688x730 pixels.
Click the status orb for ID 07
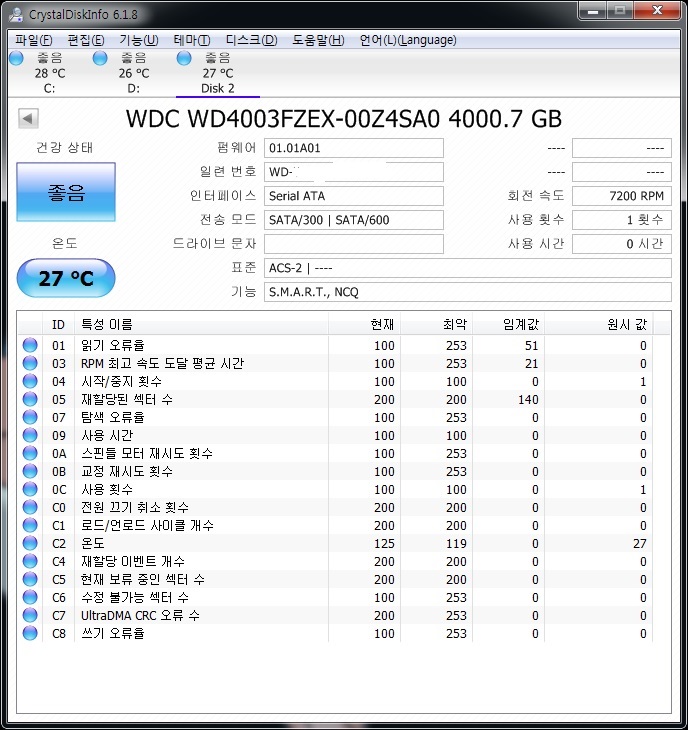point(30,417)
